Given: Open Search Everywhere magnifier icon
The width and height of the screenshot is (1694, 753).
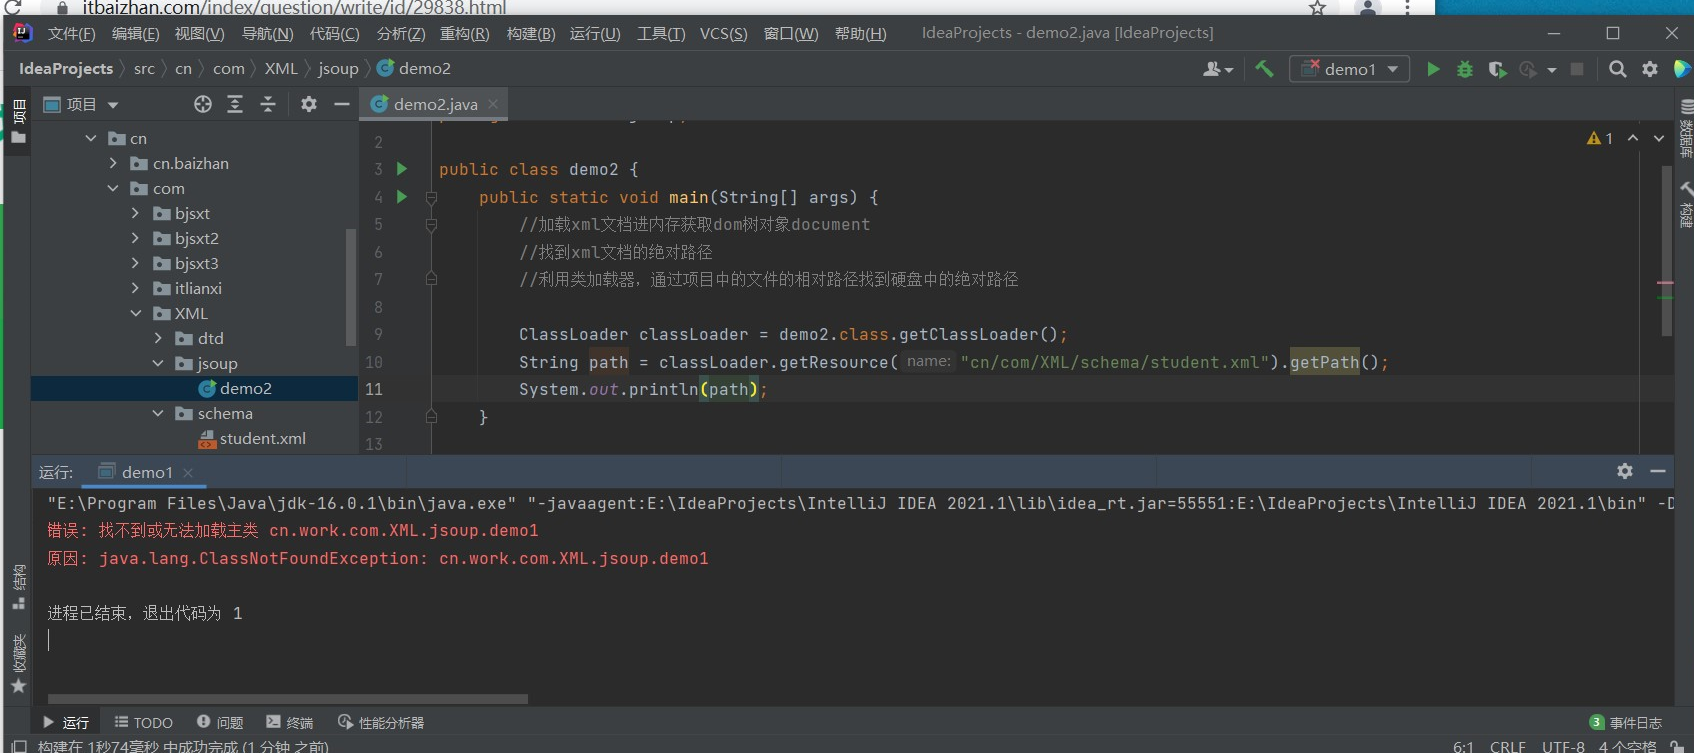Looking at the screenshot, I should [x=1617, y=69].
